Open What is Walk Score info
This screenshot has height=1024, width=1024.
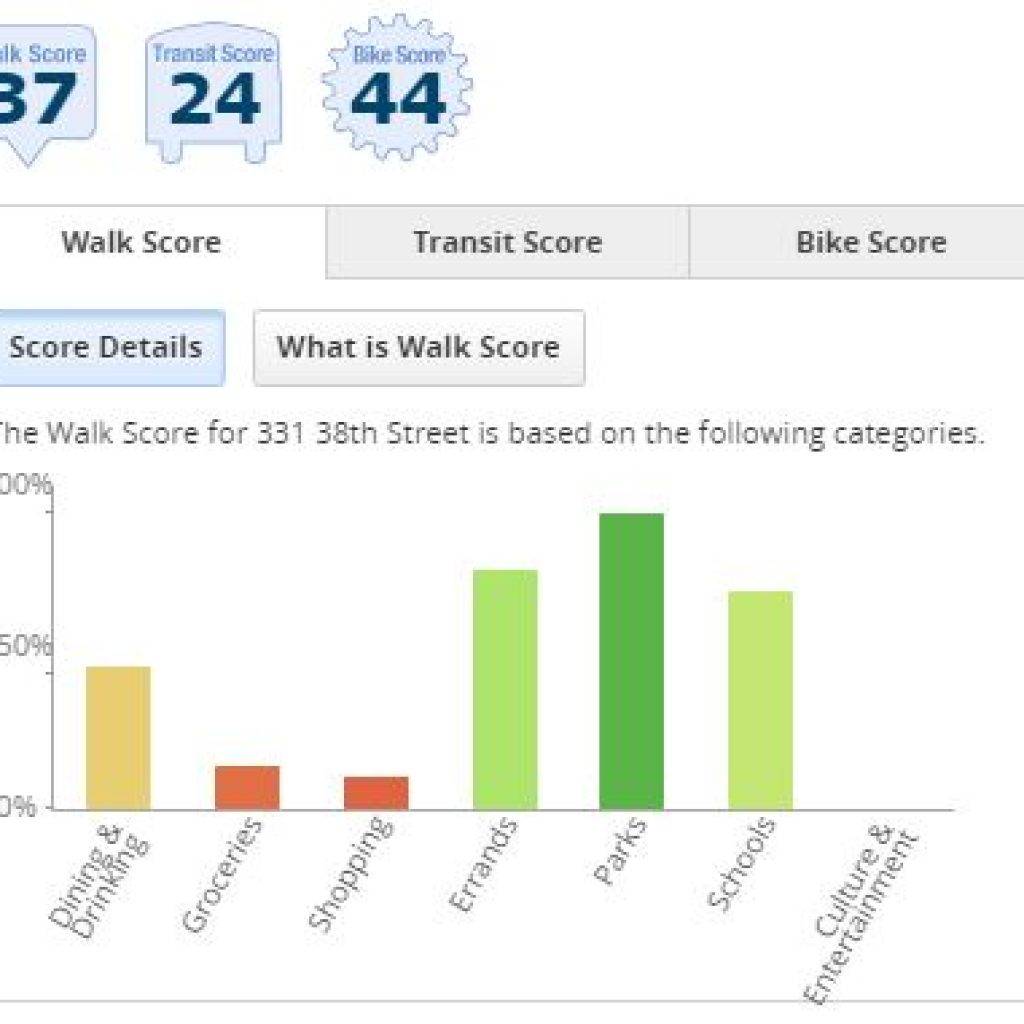(x=419, y=347)
